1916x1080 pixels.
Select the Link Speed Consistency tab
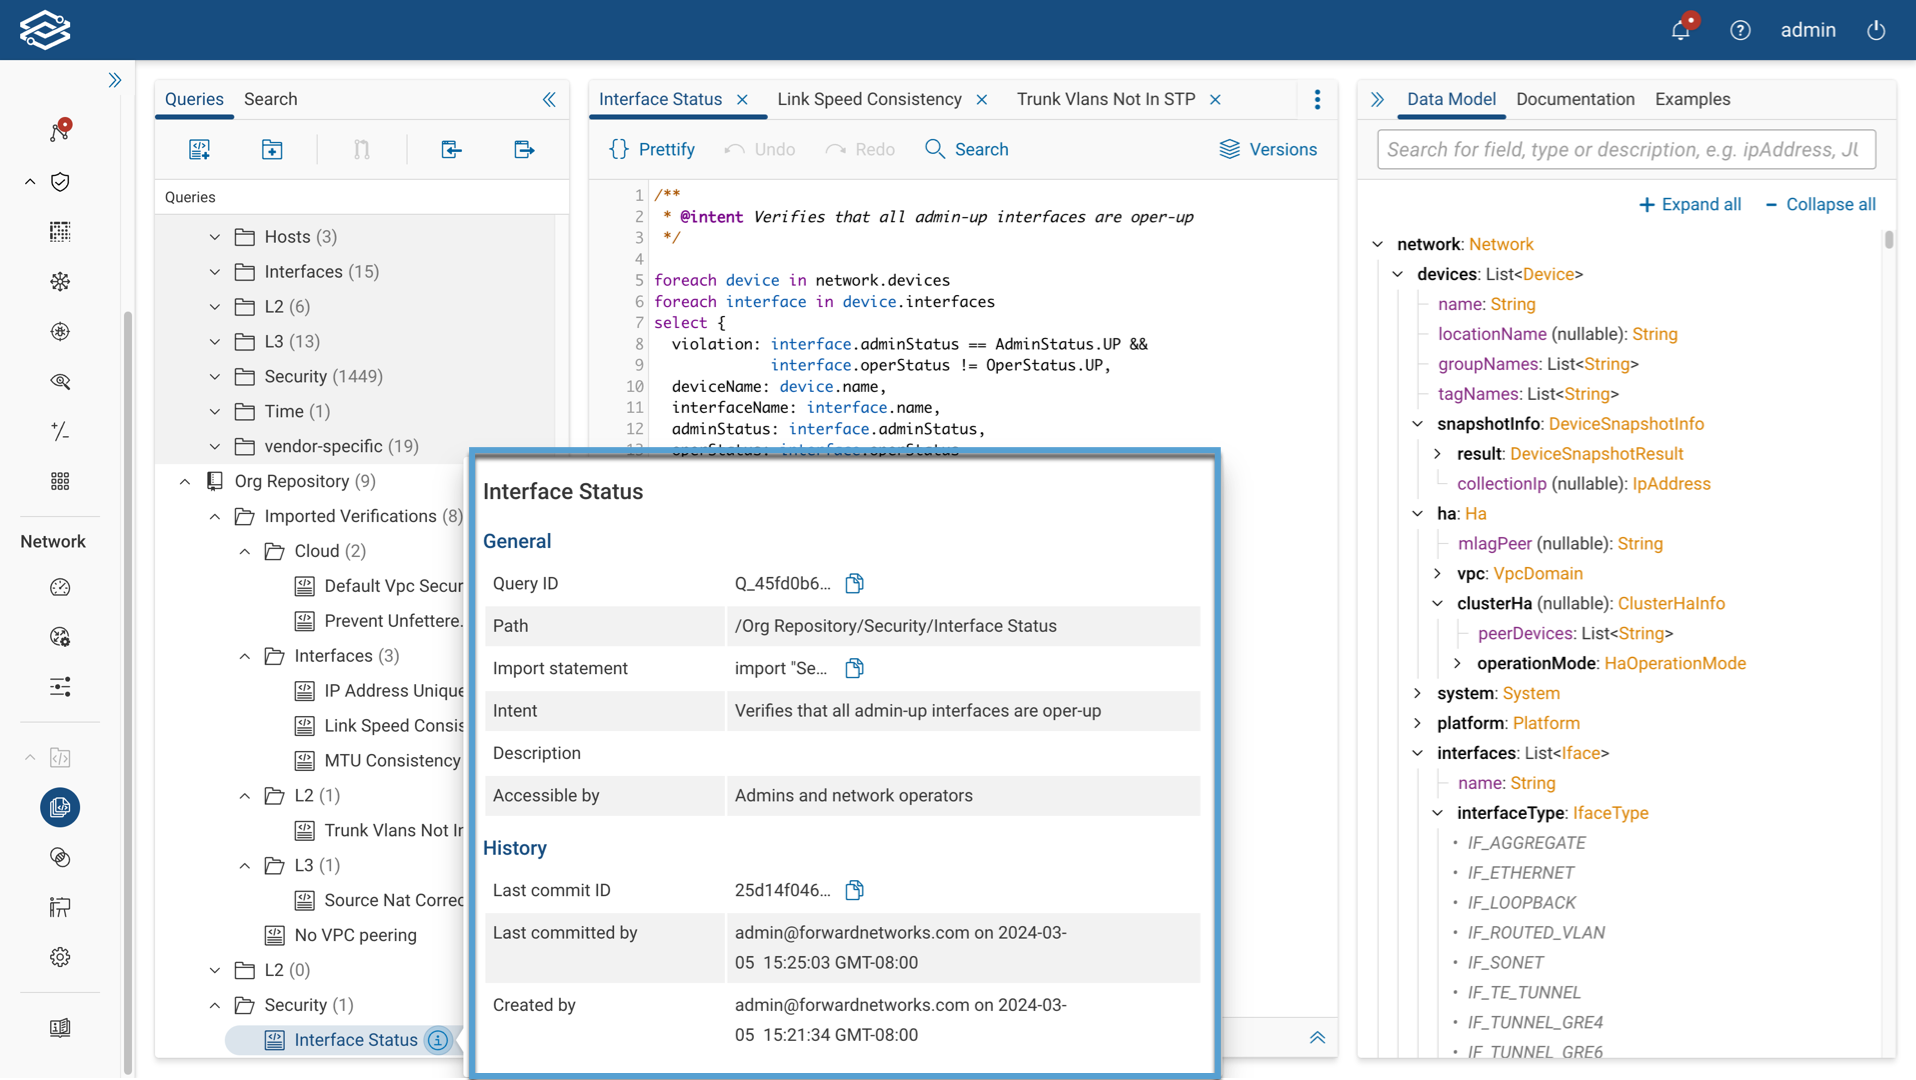point(869,99)
